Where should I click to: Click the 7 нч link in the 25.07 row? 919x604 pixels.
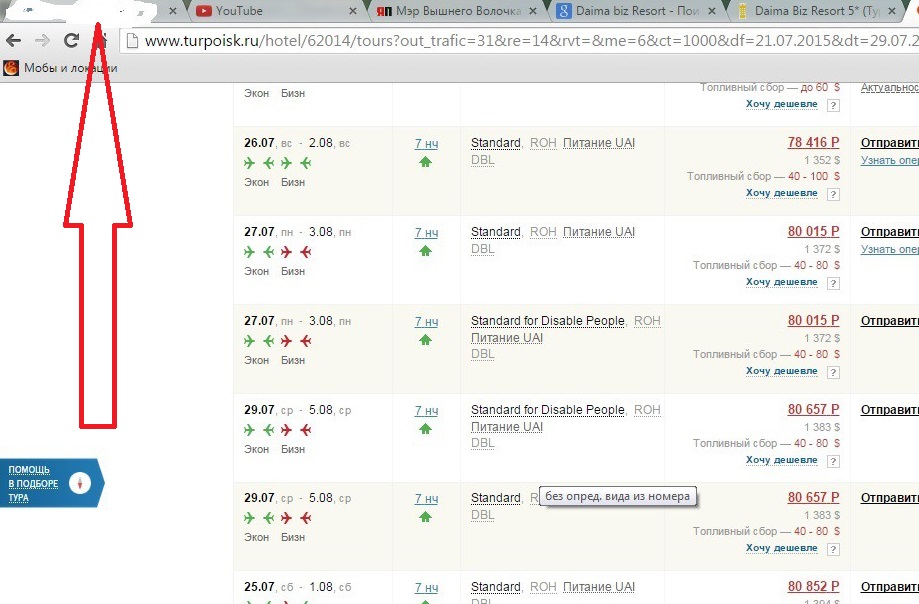pos(426,588)
